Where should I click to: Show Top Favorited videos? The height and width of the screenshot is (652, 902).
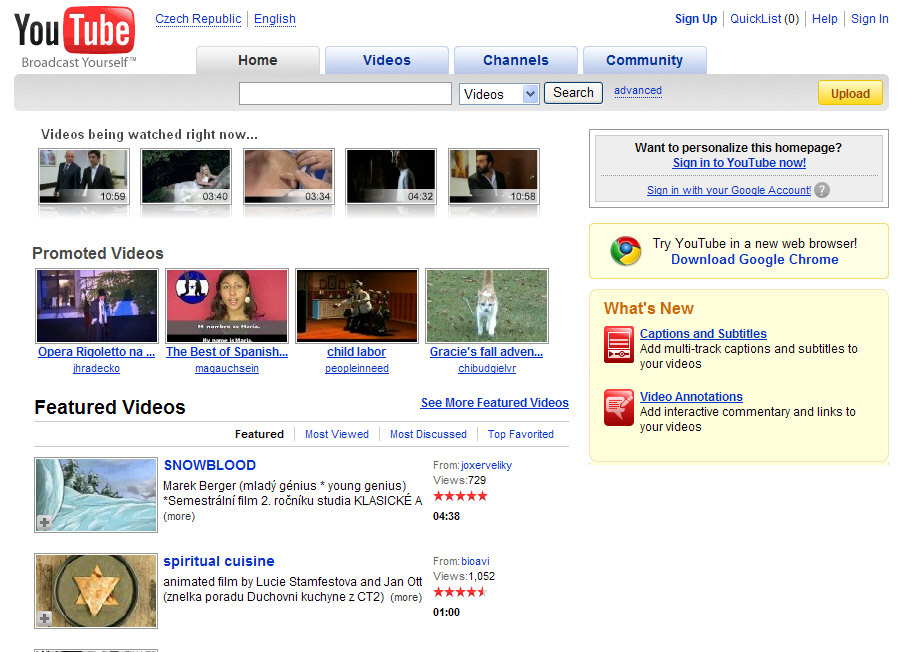521,434
